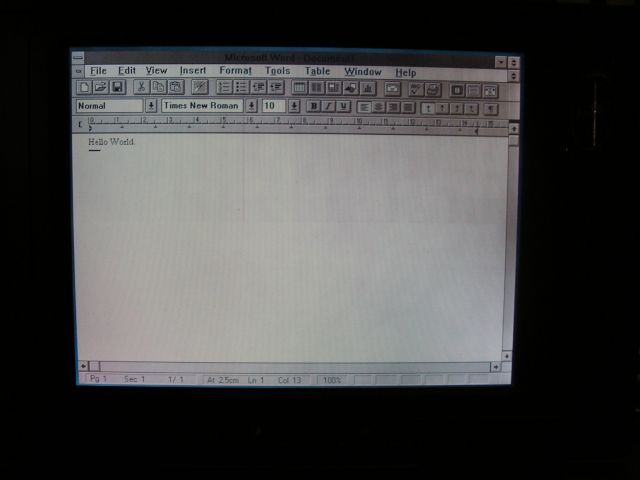
Task: Run the spelling check icon
Action: [416, 89]
